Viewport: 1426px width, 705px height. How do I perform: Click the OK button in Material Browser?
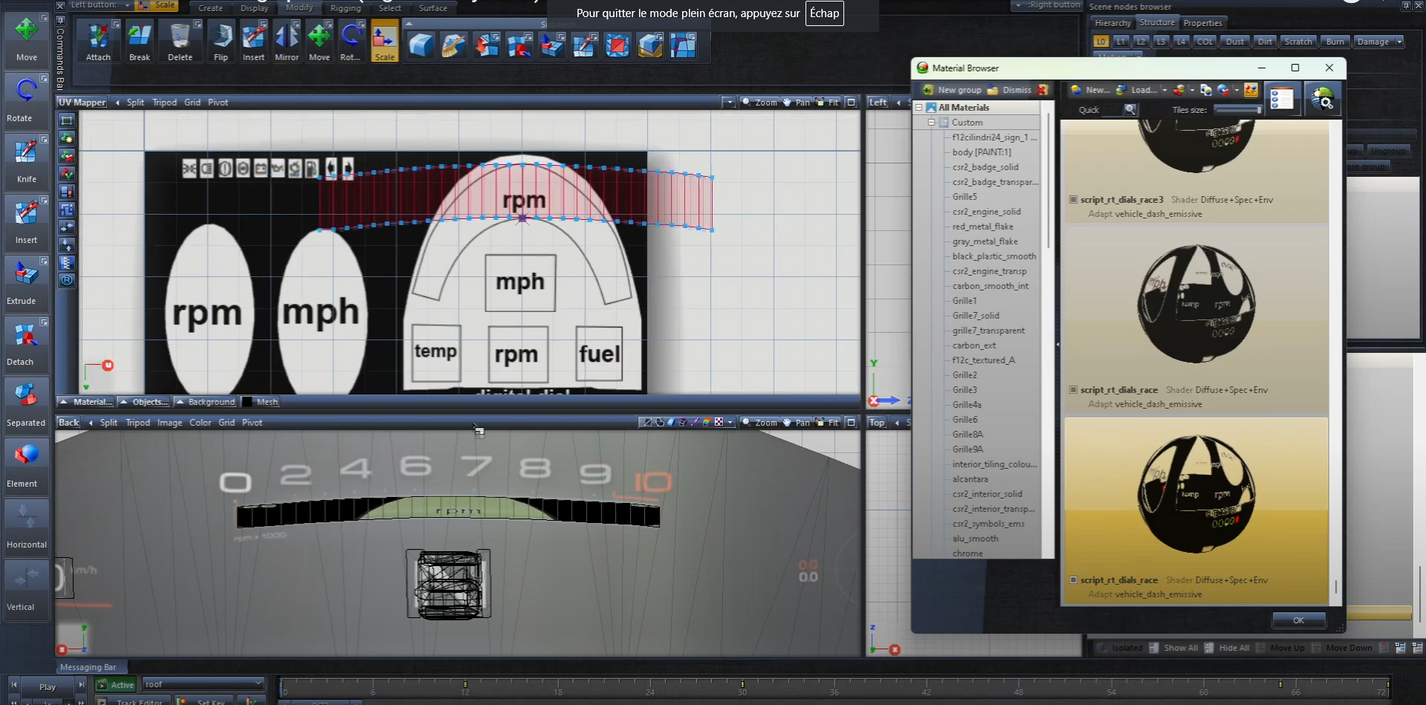tap(1298, 620)
